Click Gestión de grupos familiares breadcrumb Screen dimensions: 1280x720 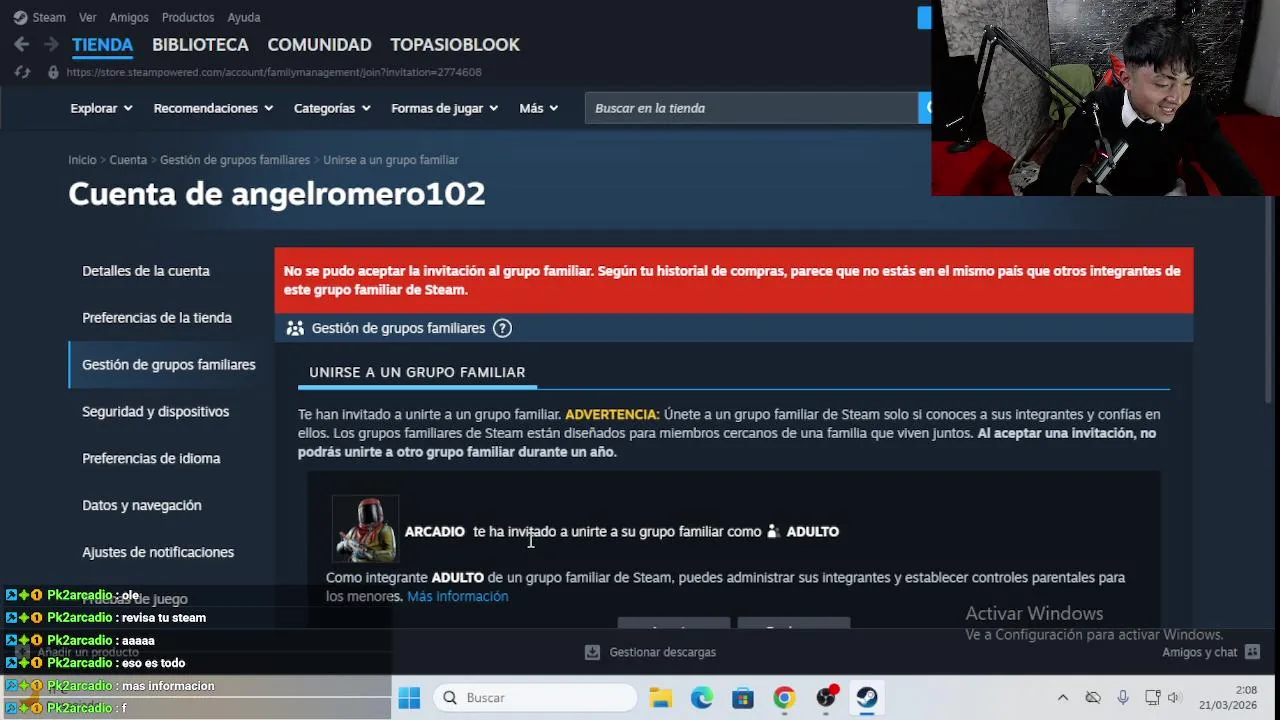[x=235, y=160]
